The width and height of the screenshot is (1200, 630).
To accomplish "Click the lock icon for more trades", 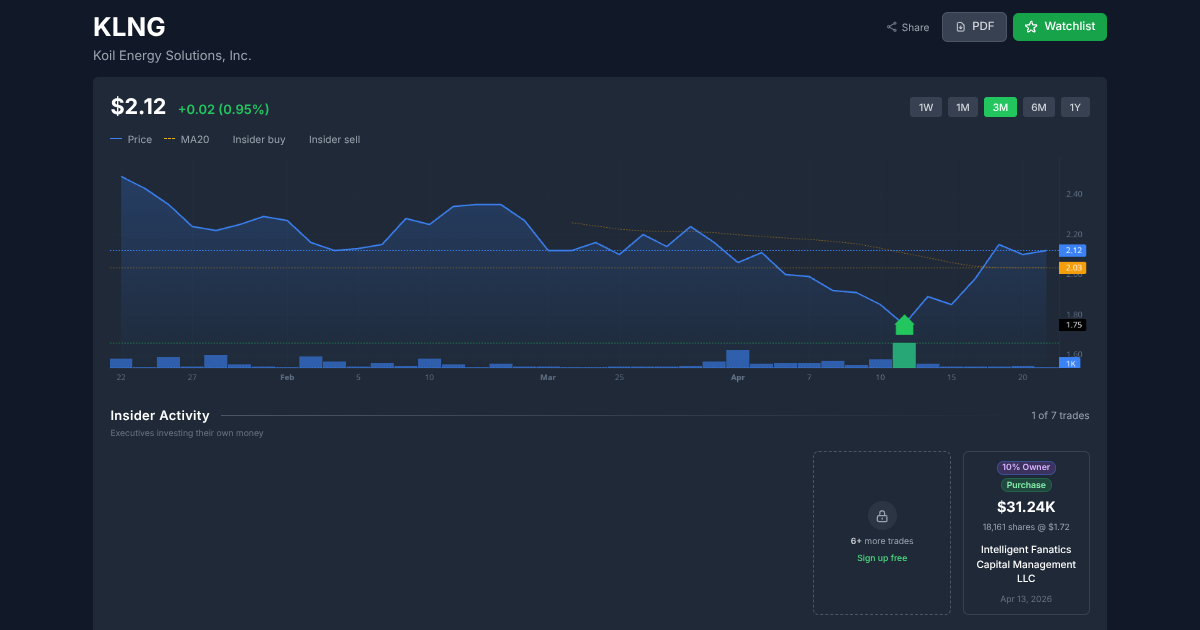I will pos(882,516).
